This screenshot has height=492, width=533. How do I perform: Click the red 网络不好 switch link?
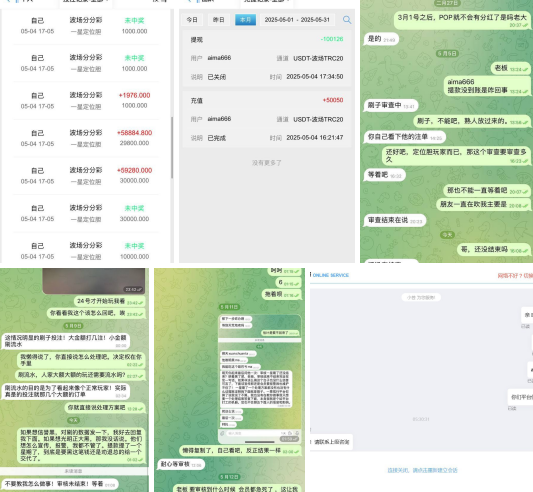[515, 275]
